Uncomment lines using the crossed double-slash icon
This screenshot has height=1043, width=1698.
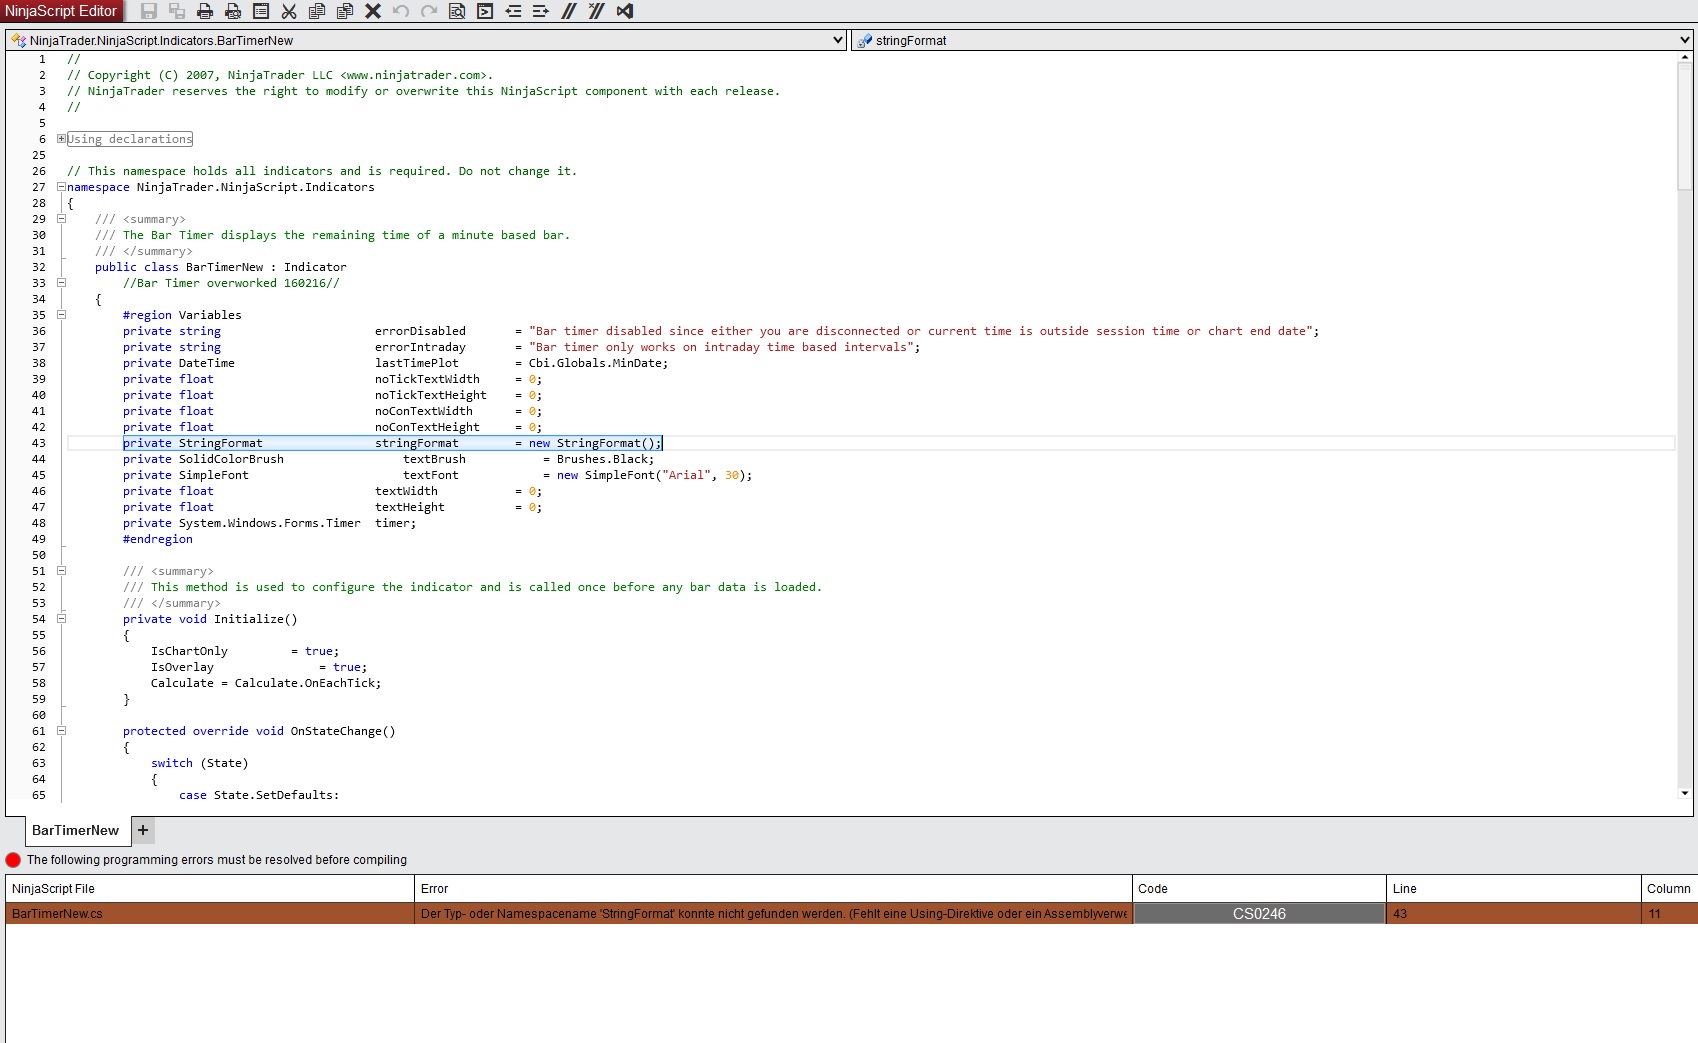click(x=597, y=11)
